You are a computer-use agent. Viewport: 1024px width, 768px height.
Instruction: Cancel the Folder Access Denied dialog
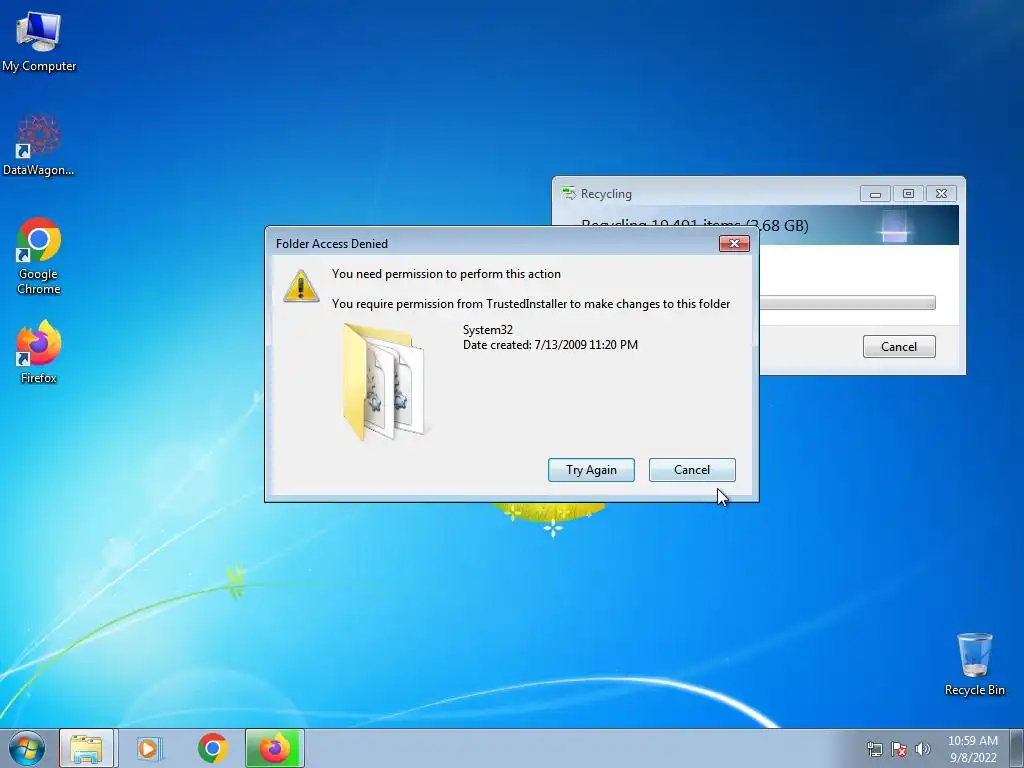click(692, 470)
